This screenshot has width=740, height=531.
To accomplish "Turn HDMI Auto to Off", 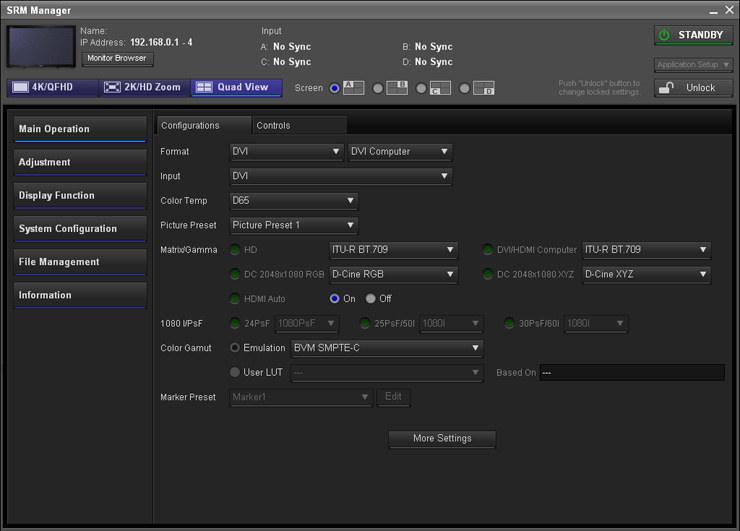I will (371, 299).
